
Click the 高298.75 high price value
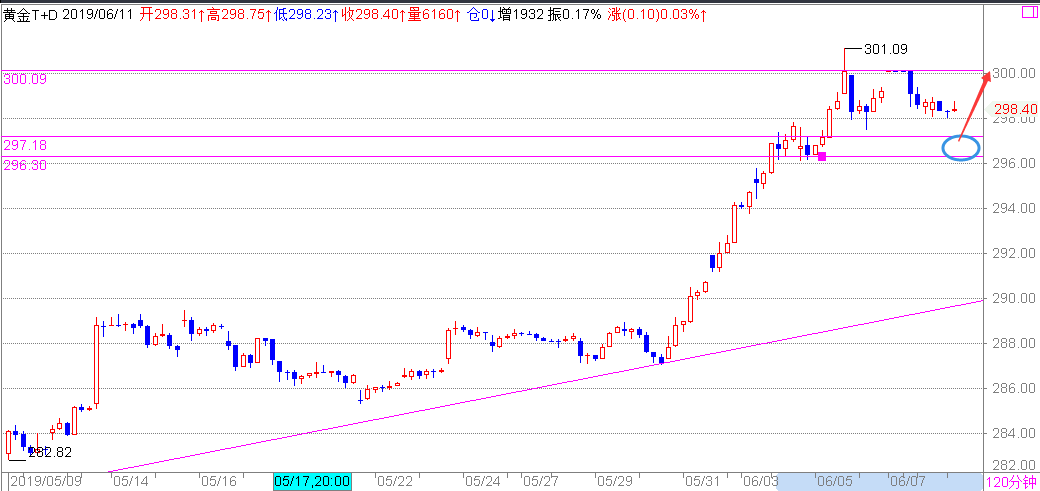coord(237,15)
